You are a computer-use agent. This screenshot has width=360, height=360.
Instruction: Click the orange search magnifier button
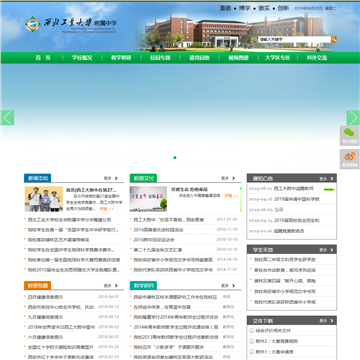click(334, 39)
